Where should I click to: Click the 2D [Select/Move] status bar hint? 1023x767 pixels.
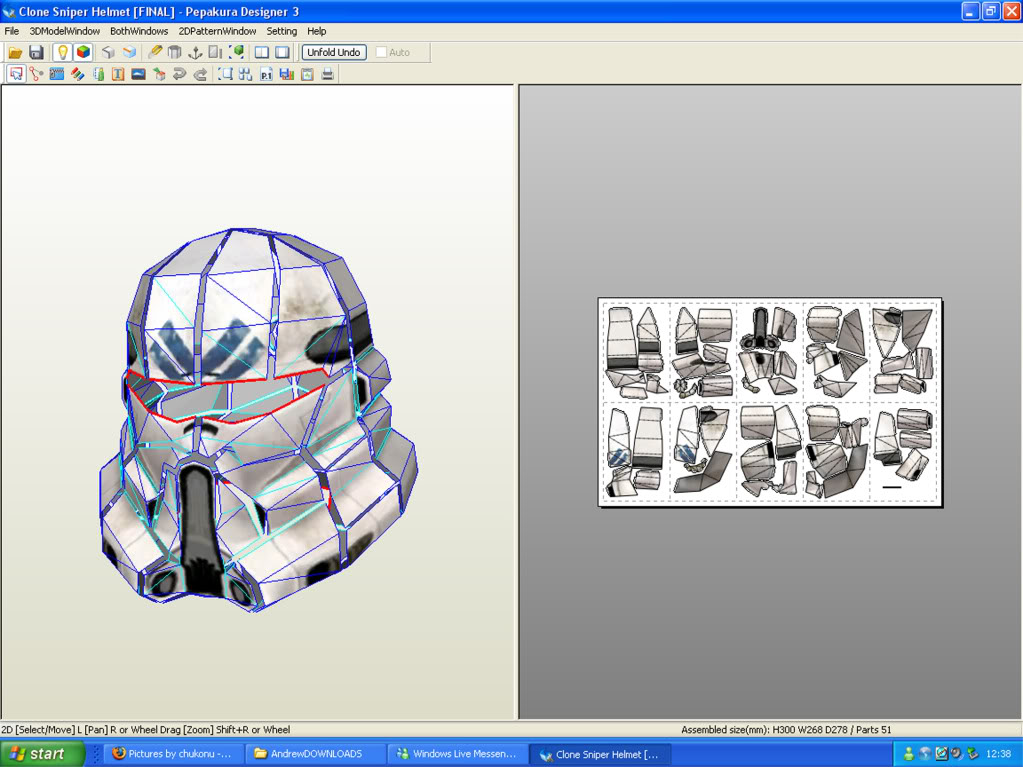coord(146,730)
